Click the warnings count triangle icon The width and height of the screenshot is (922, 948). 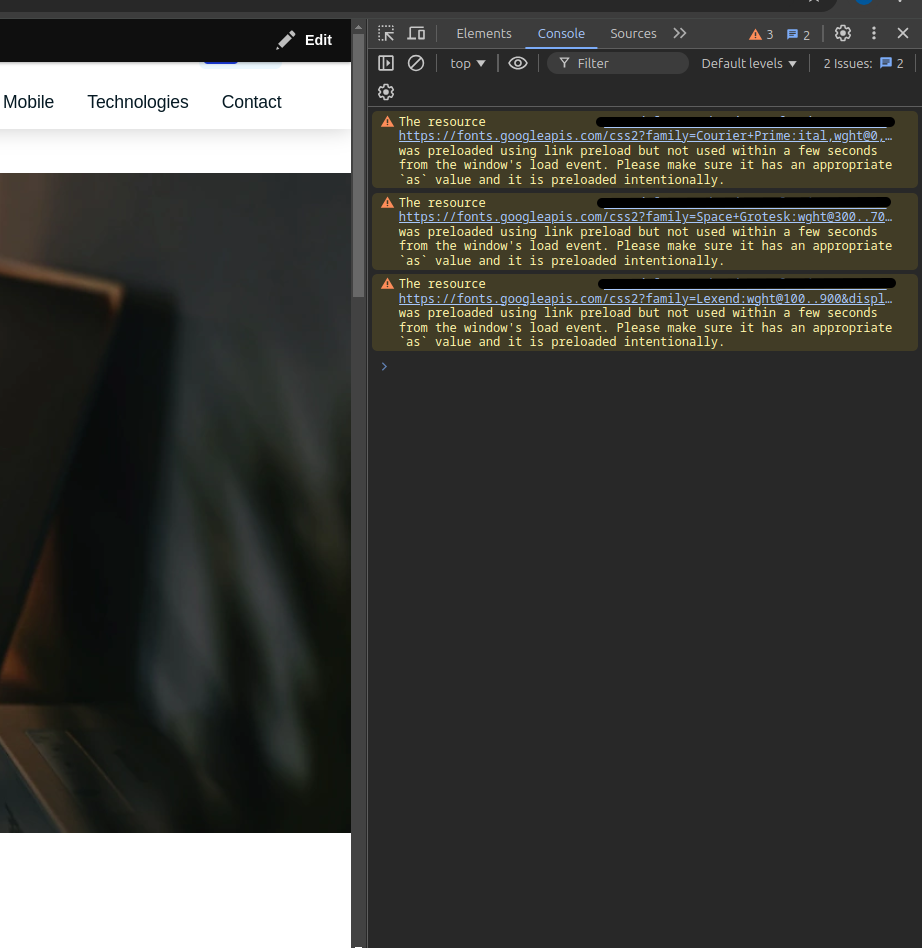click(761, 34)
